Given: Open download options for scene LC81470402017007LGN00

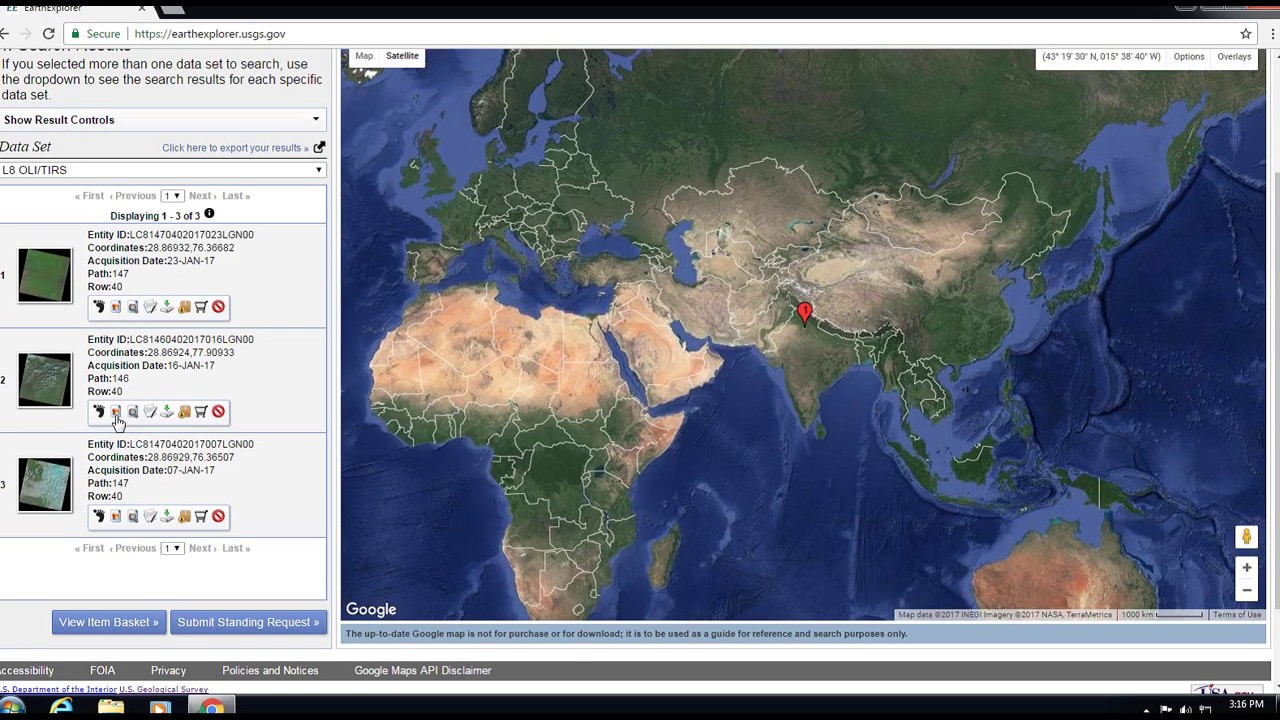Looking at the screenshot, I should (167, 516).
